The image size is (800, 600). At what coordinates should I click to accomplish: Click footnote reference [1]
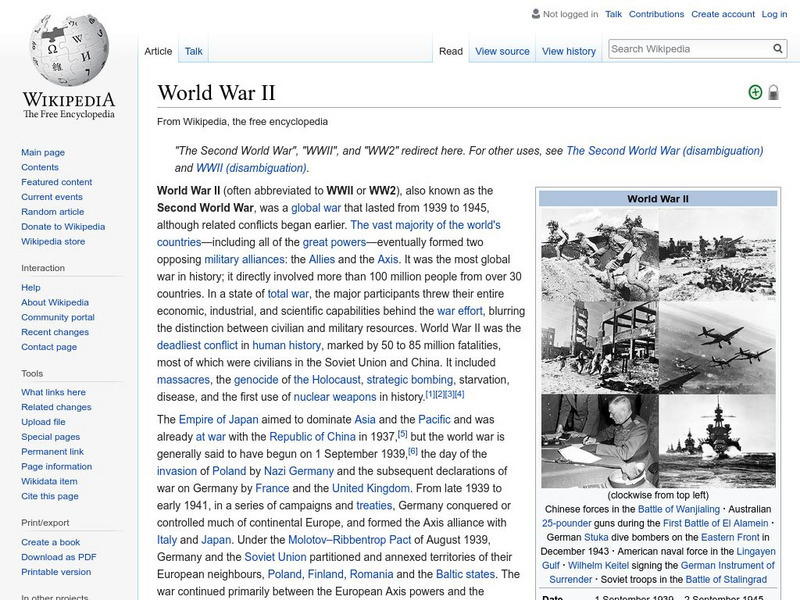(x=430, y=394)
